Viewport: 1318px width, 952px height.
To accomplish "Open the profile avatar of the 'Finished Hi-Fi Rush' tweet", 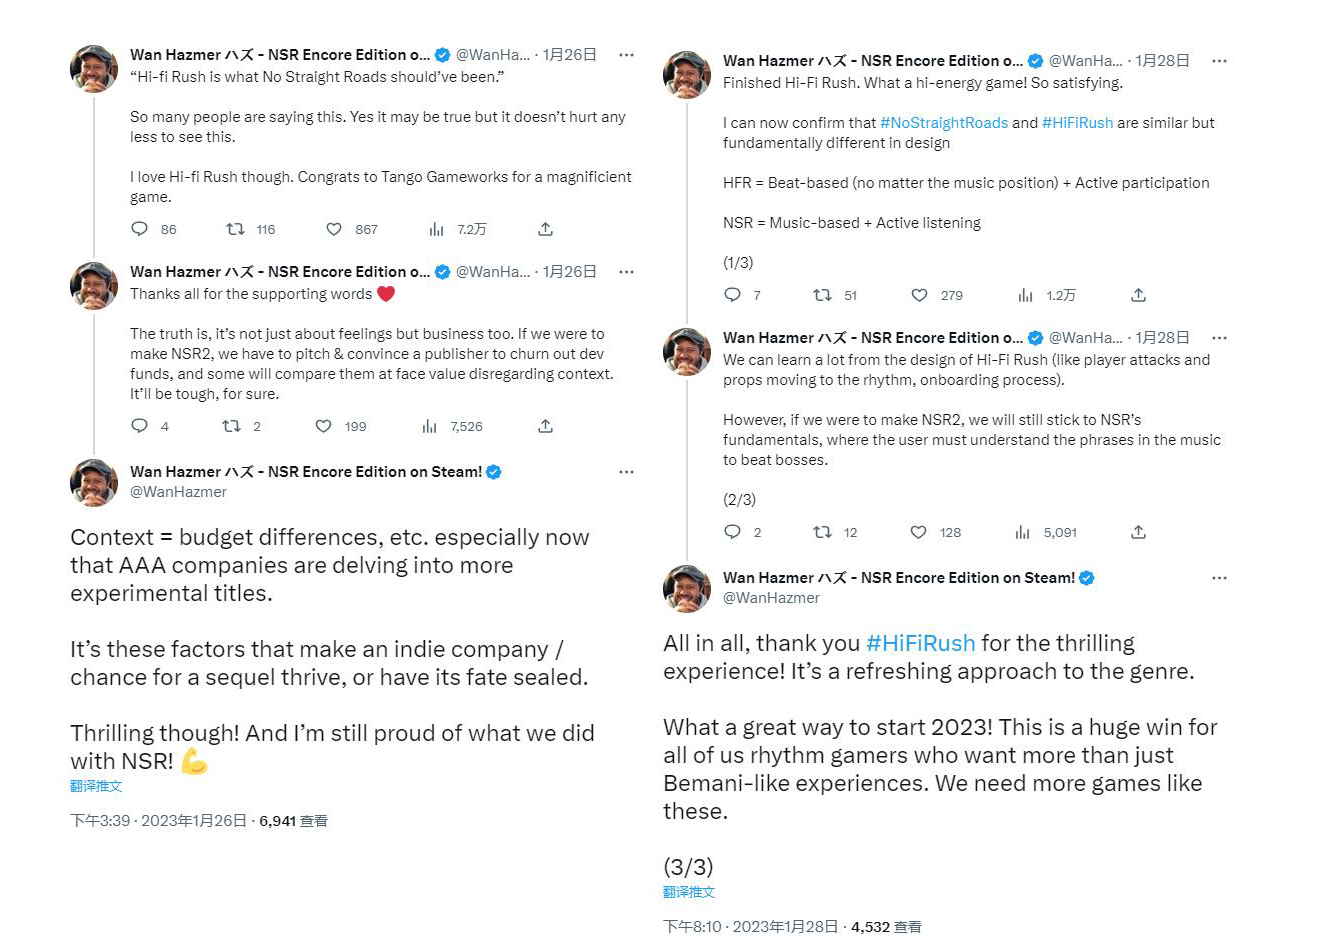I will coord(687,75).
